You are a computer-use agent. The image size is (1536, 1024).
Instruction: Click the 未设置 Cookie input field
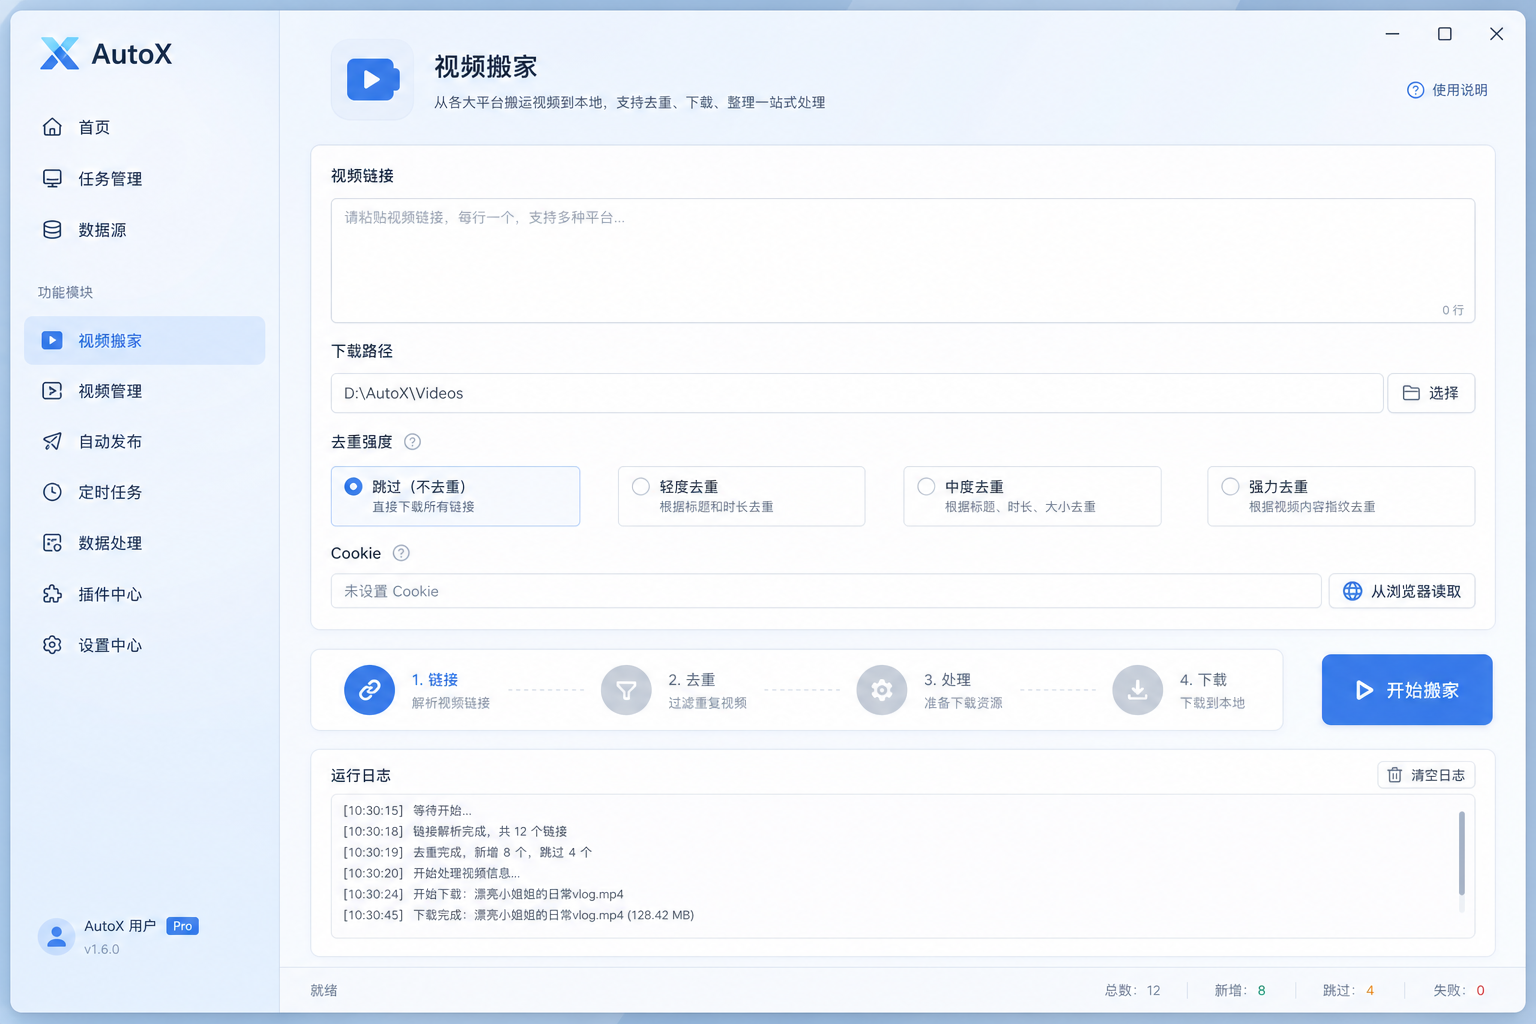[x=826, y=591]
